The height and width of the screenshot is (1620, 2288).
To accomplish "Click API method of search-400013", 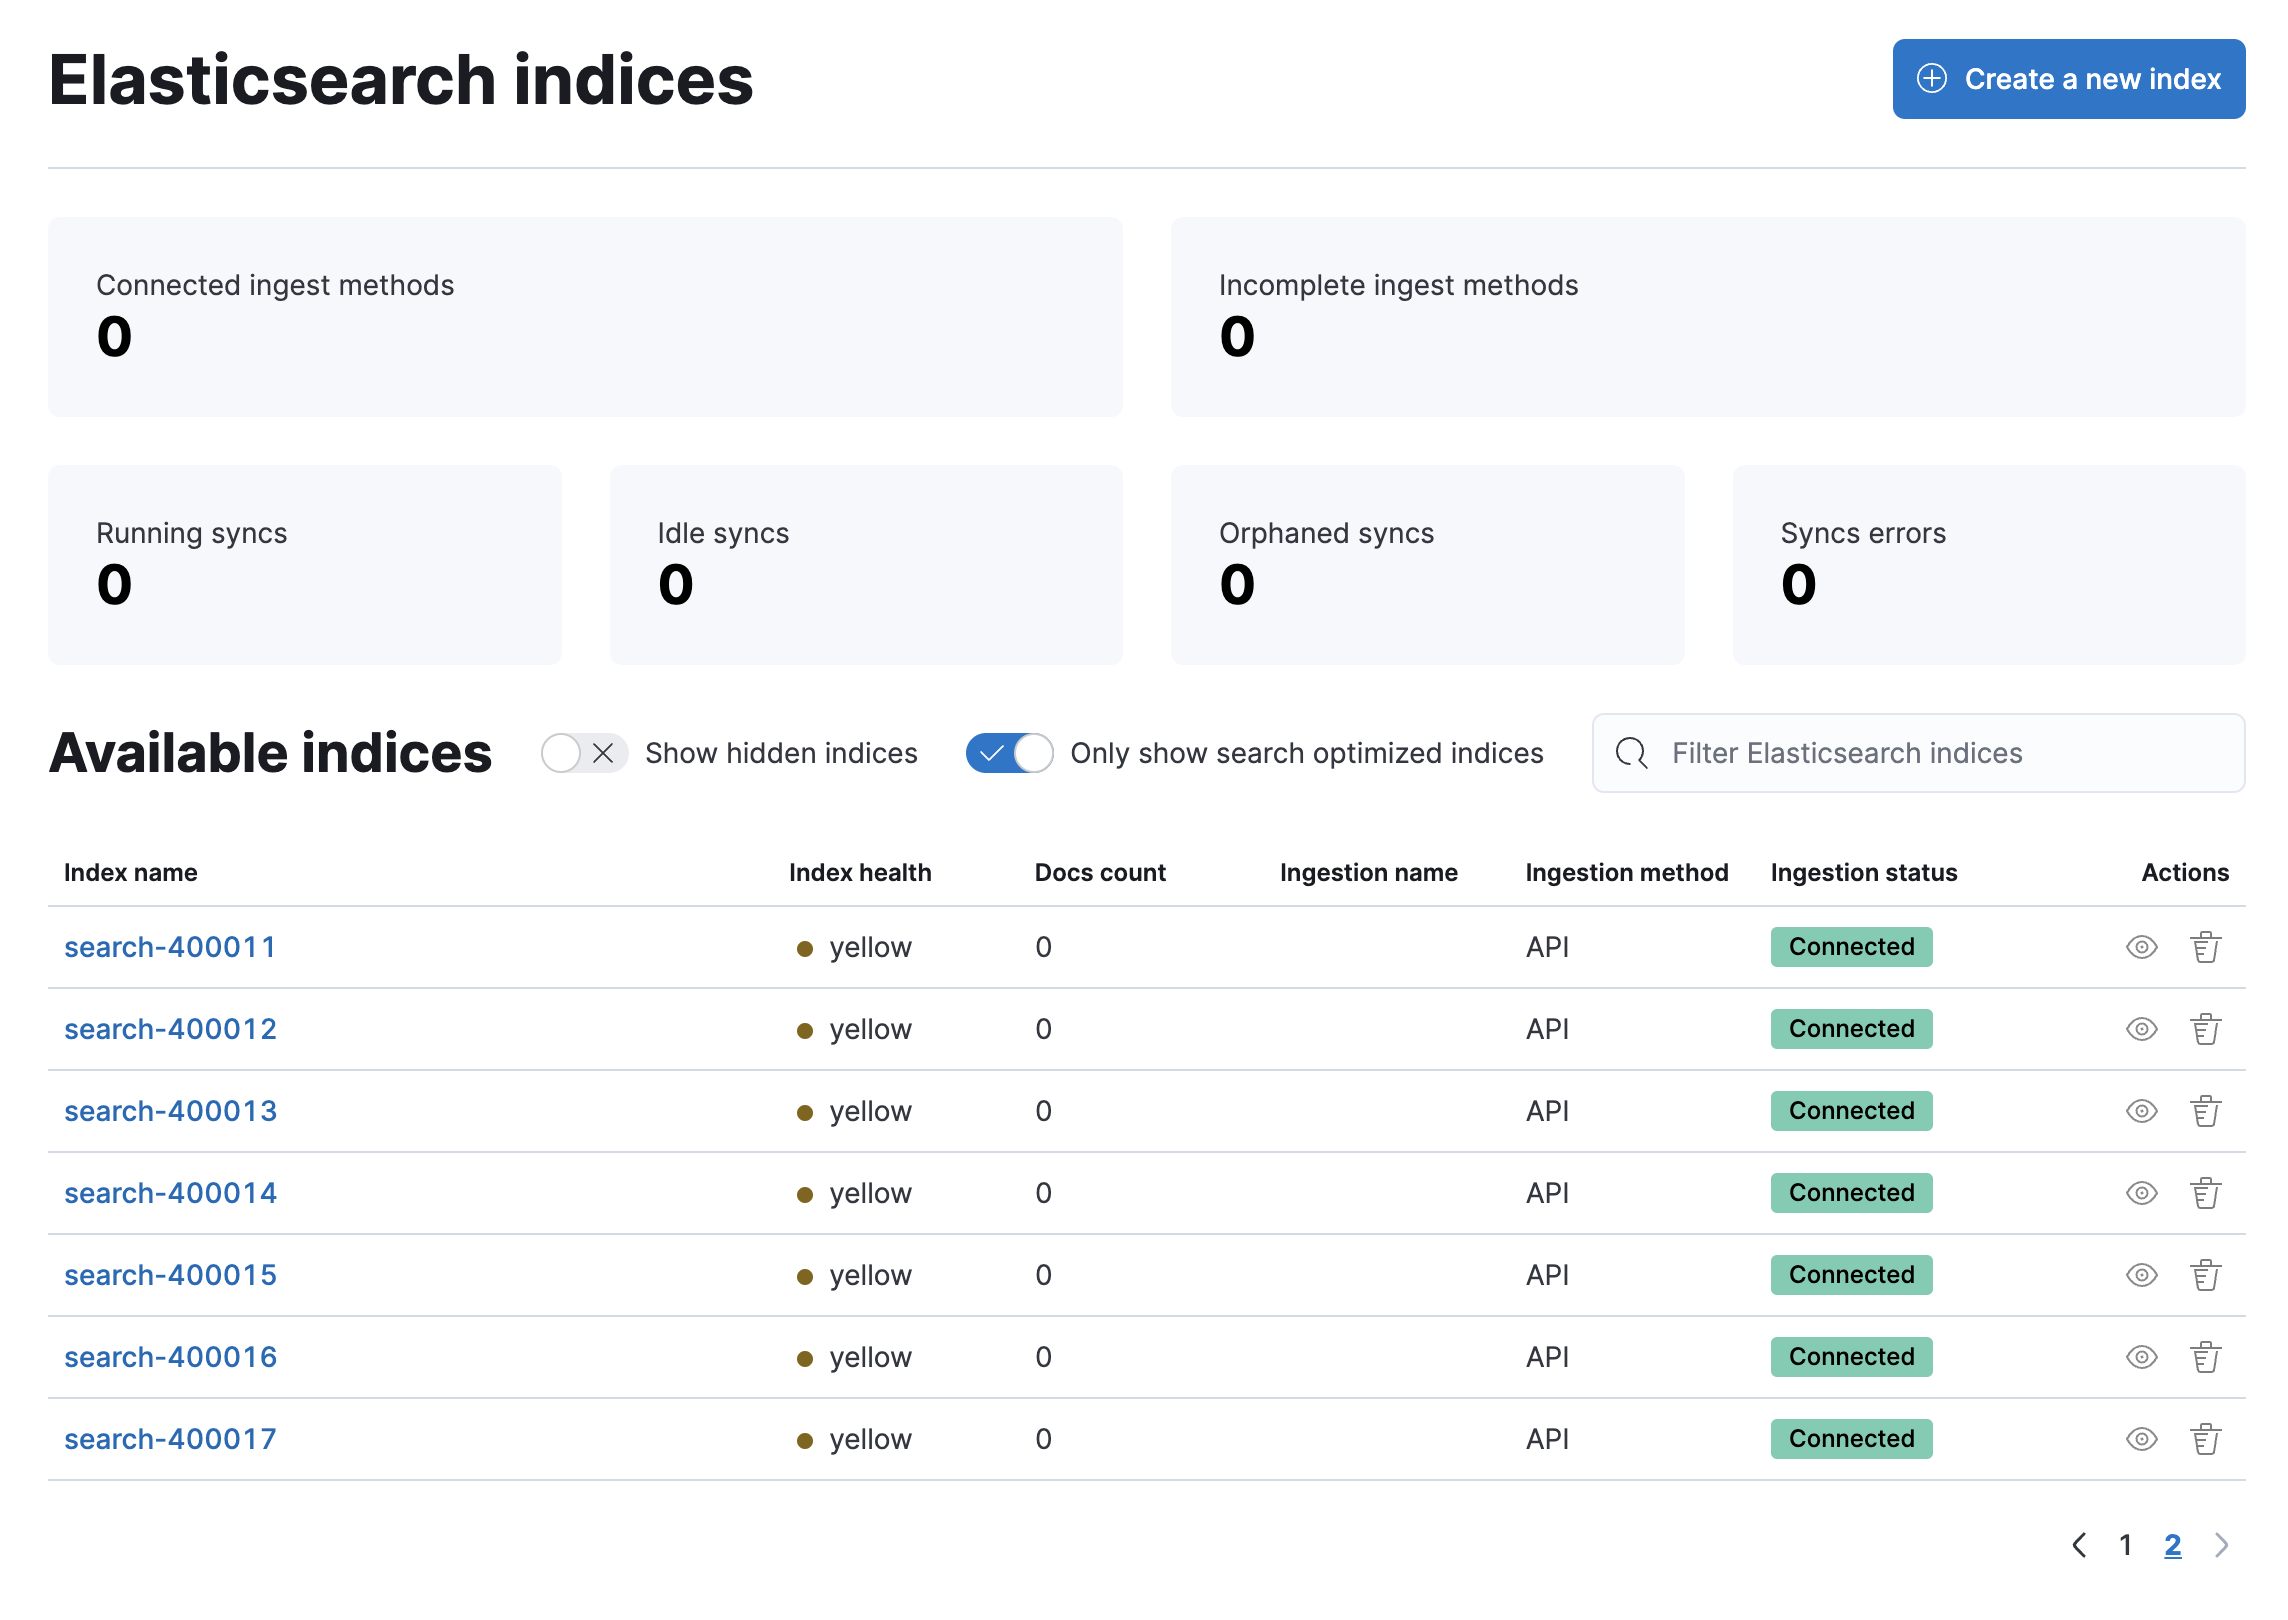I will (x=1547, y=1111).
